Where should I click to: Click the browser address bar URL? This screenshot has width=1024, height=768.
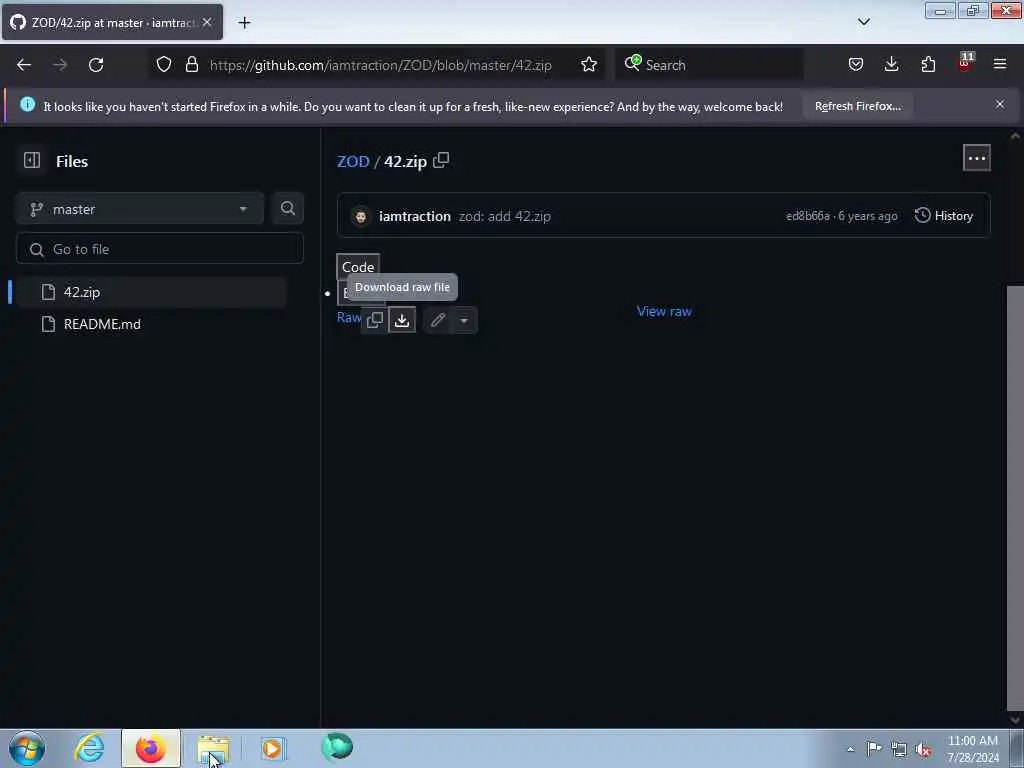click(x=380, y=65)
